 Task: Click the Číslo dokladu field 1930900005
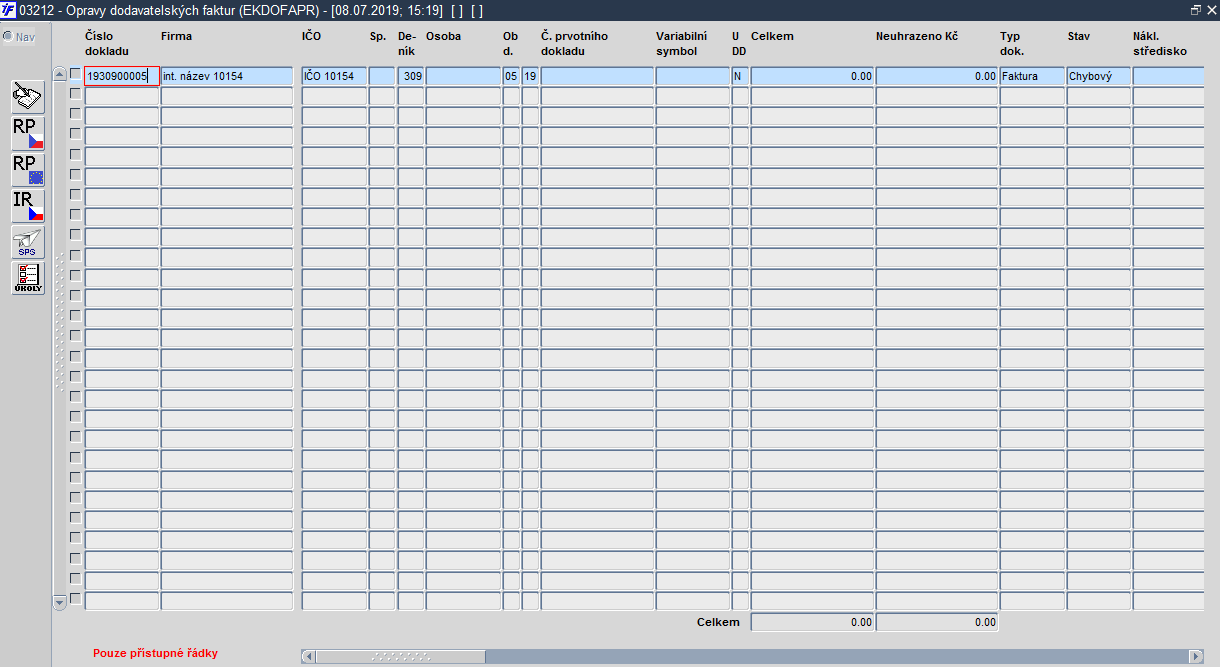(x=122, y=76)
